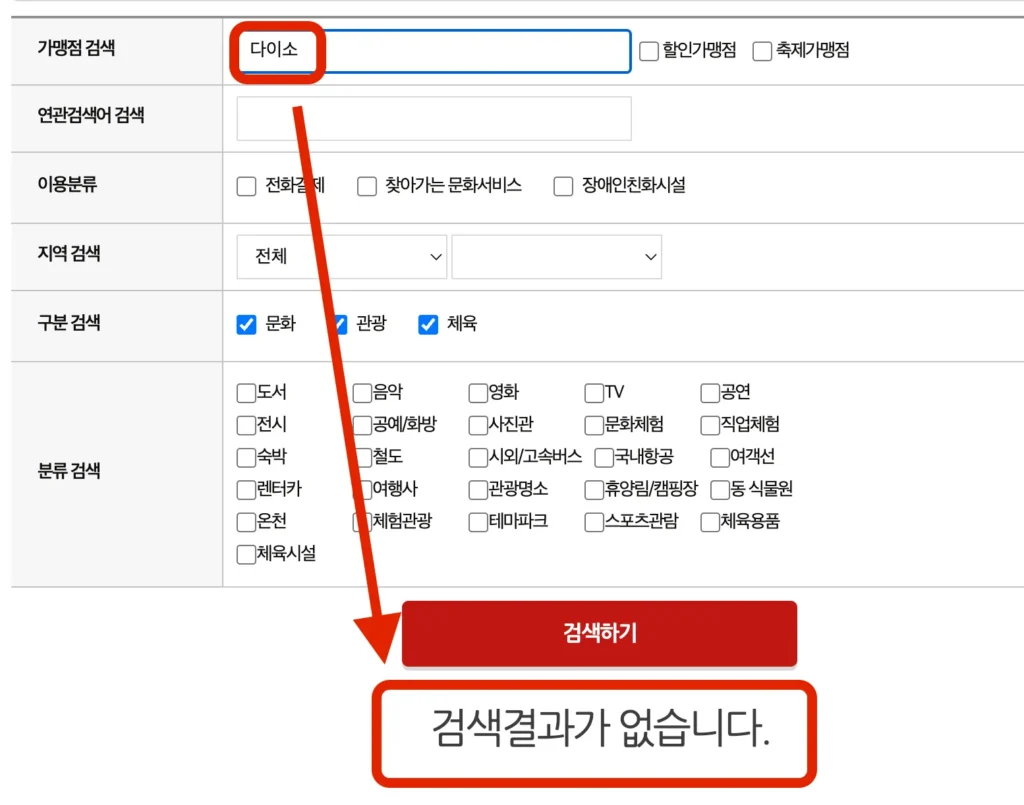
Task: Click the 검색결과가 없습니다 message text
Action: coord(600,728)
